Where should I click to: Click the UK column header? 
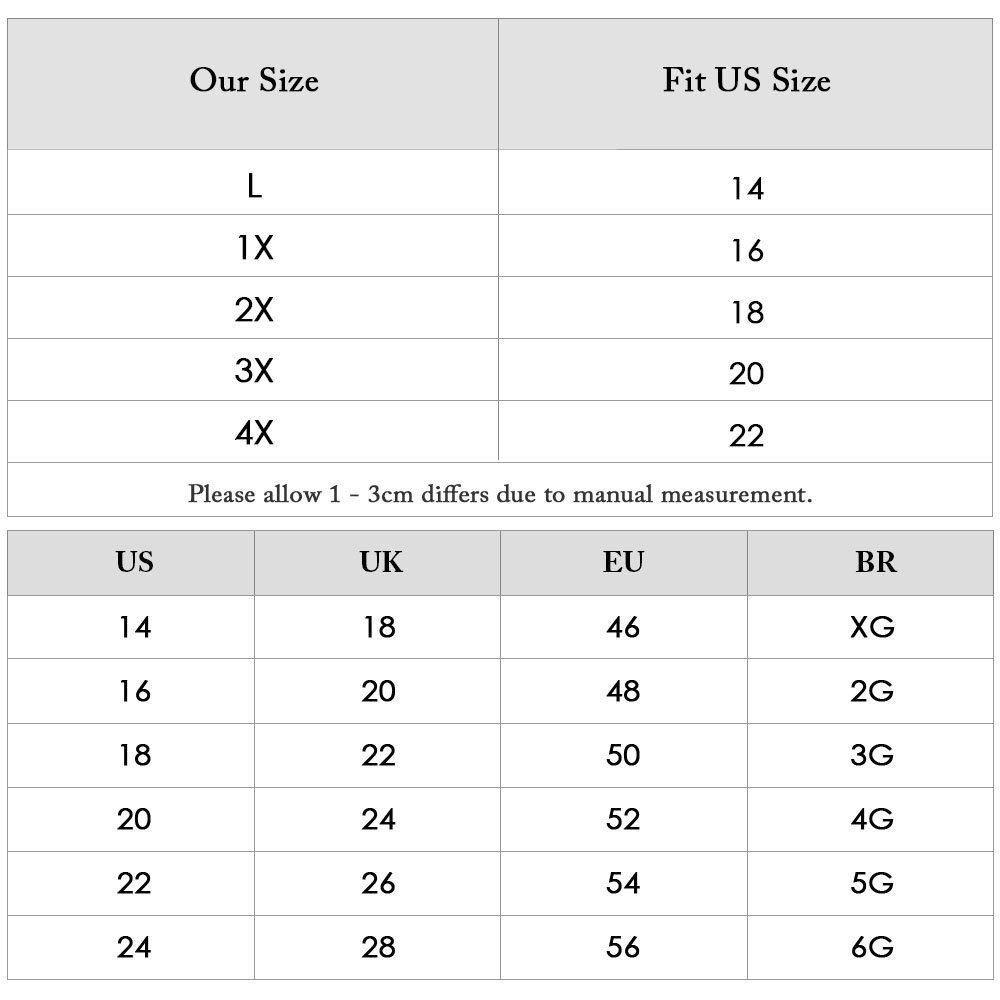380,563
